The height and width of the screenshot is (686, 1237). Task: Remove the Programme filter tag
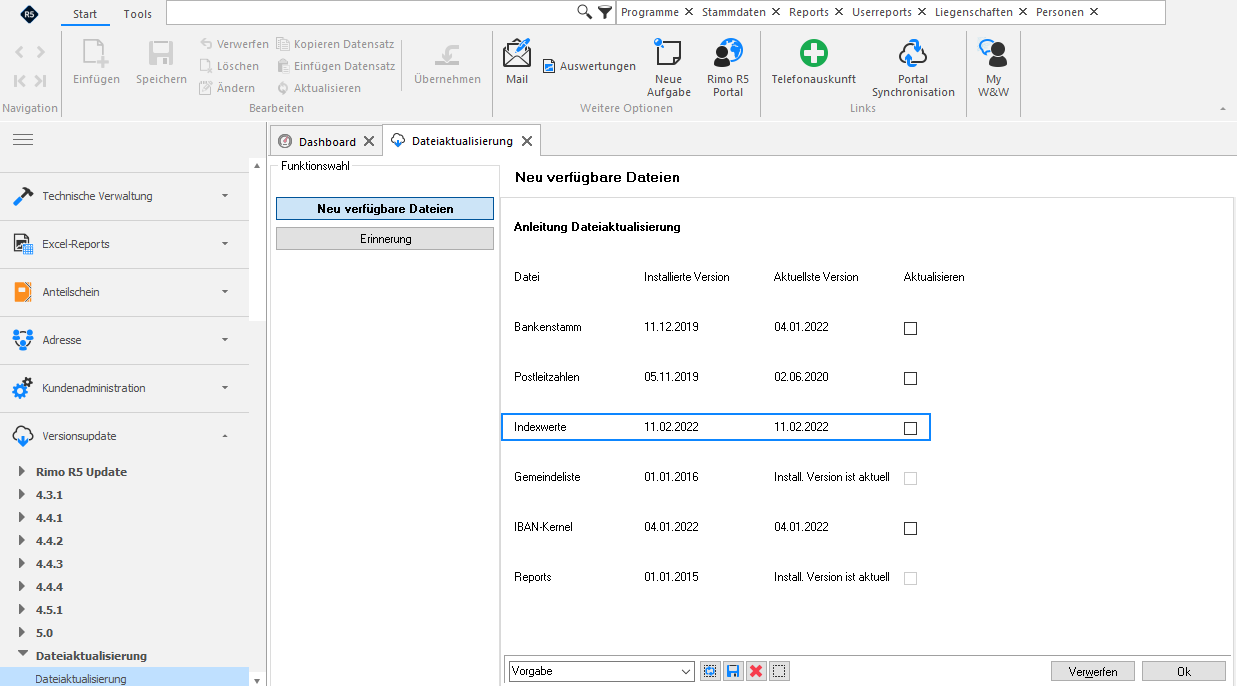click(689, 12)
